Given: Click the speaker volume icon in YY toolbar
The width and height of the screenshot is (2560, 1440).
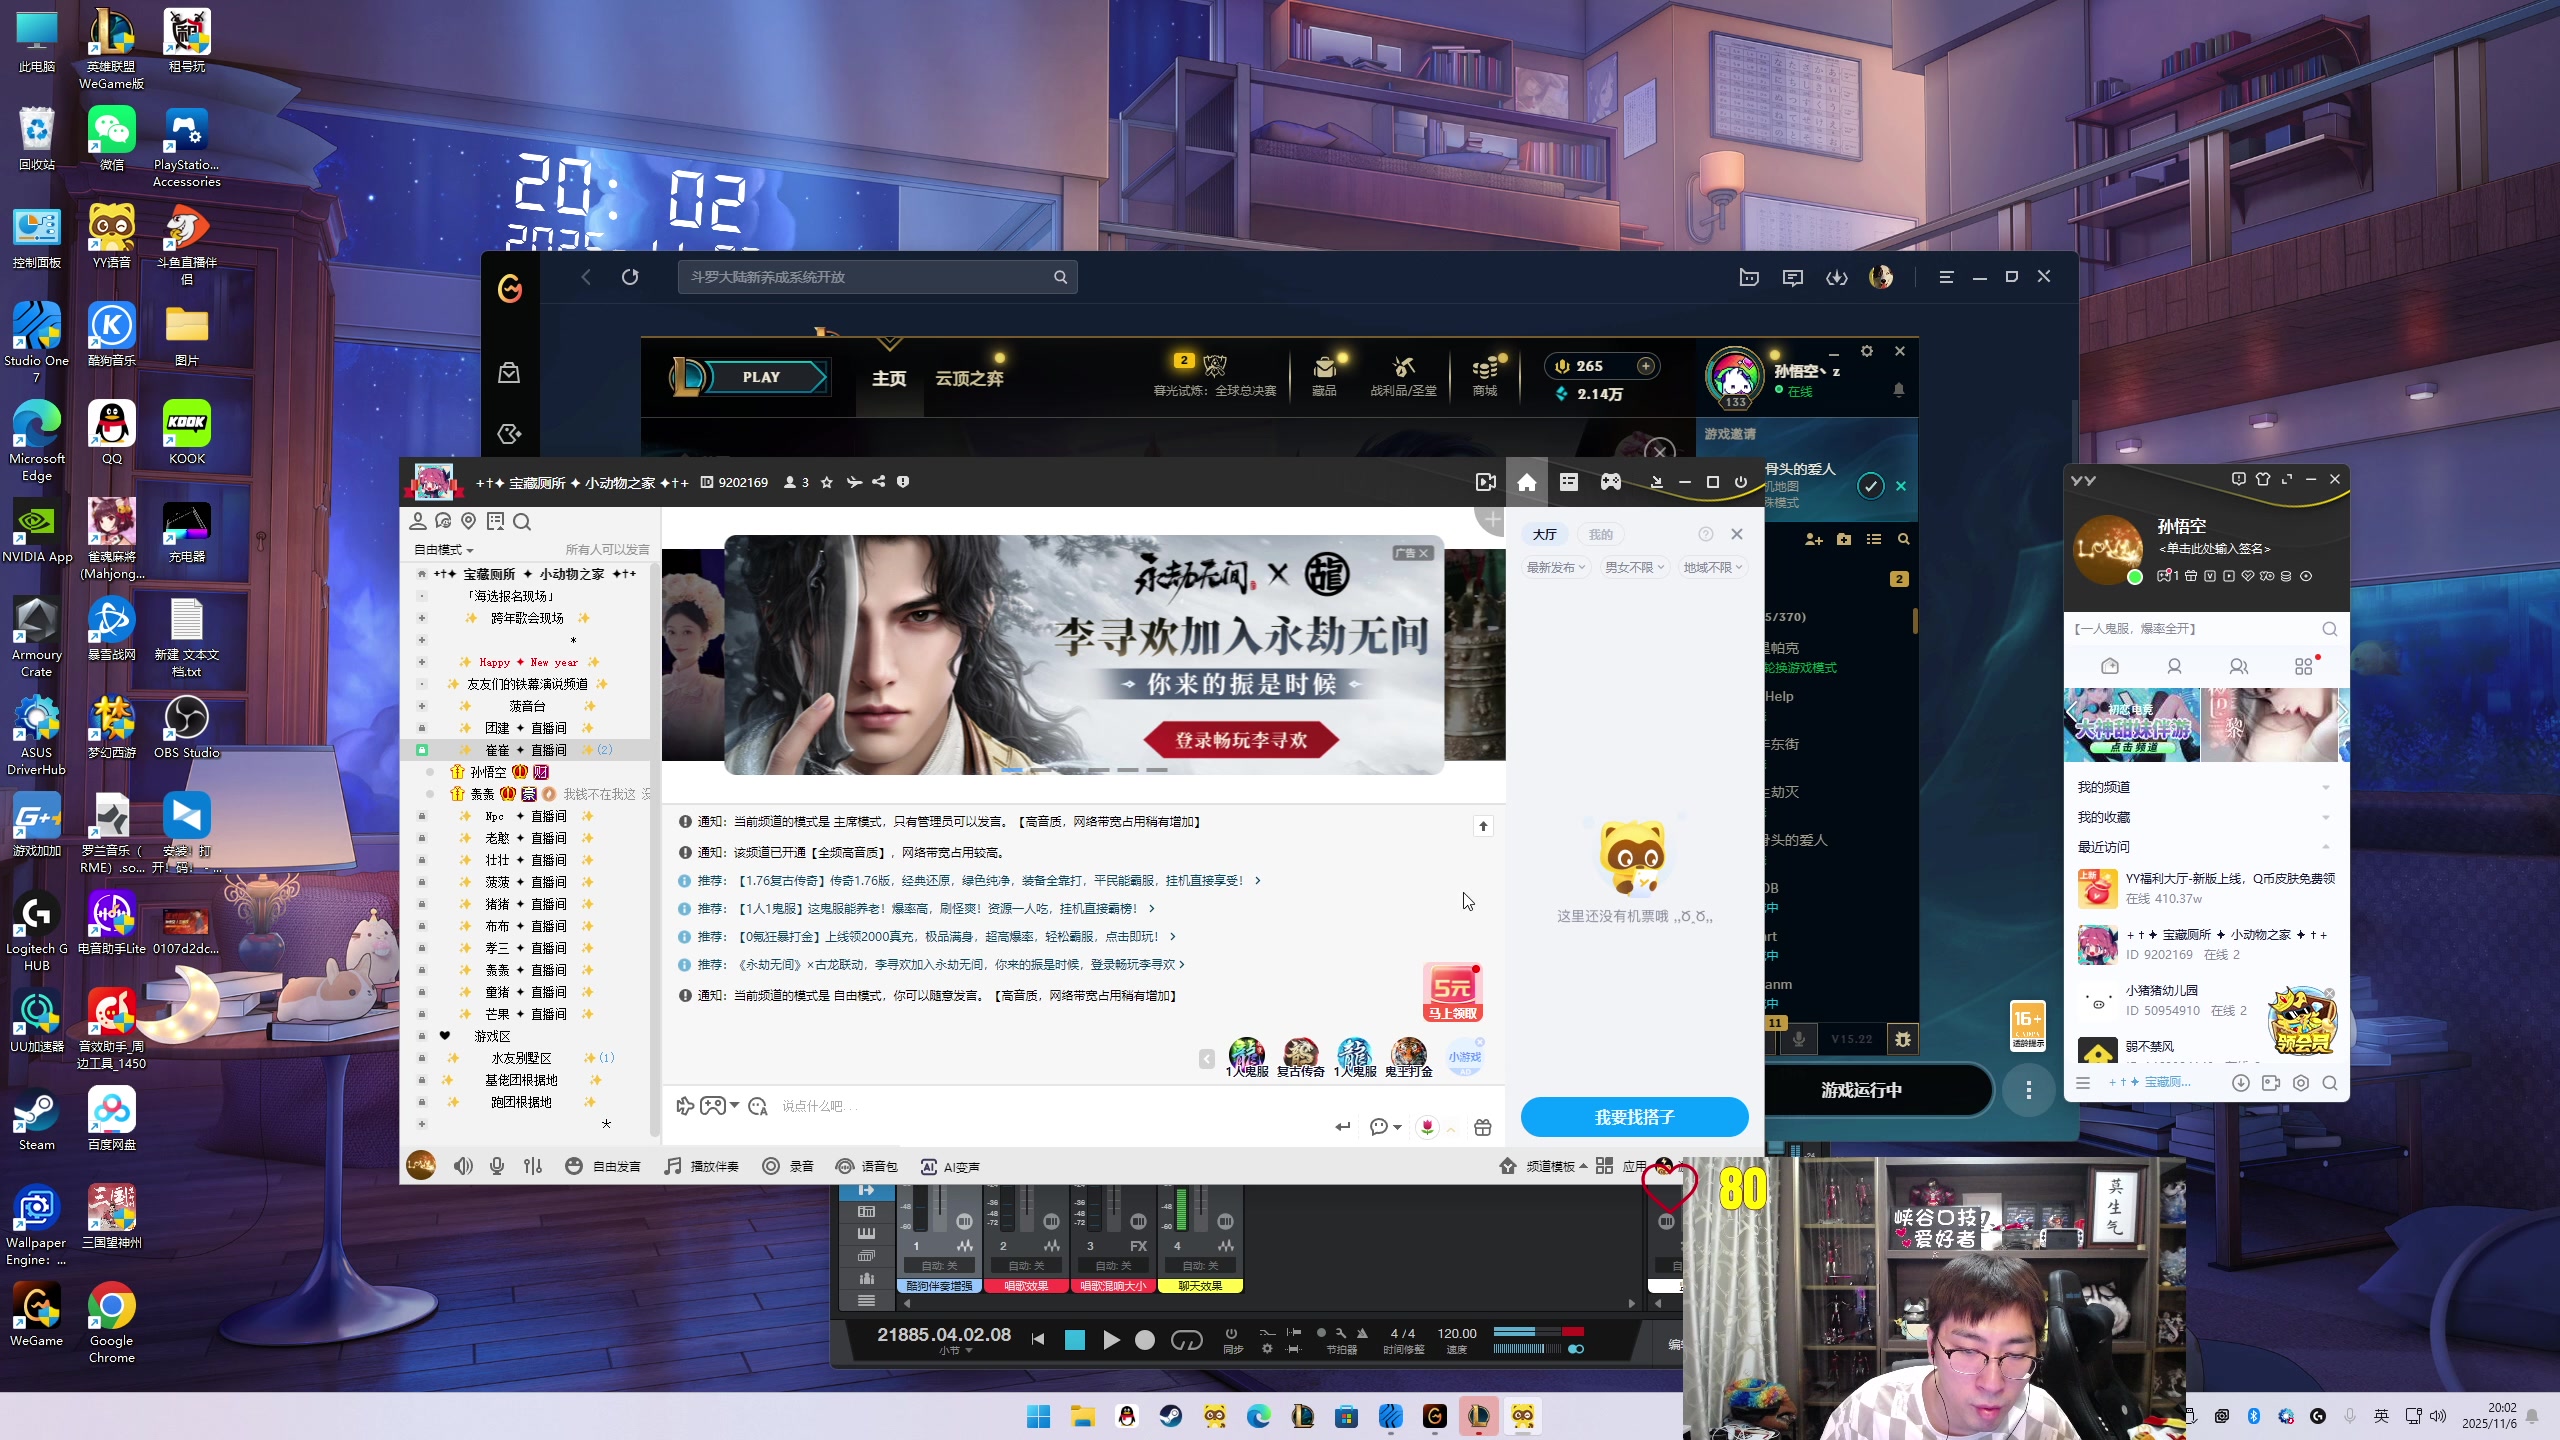Looking at the screenshot, I should click(x=463, y=1166).
